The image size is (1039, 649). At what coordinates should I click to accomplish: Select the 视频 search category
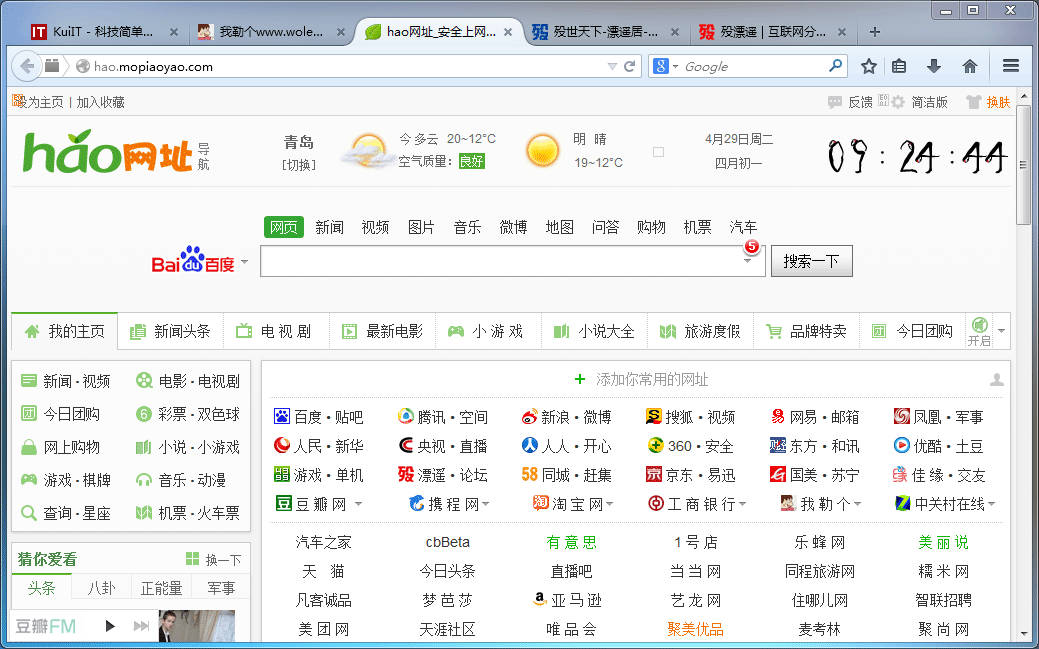click(x=375, y=227)
